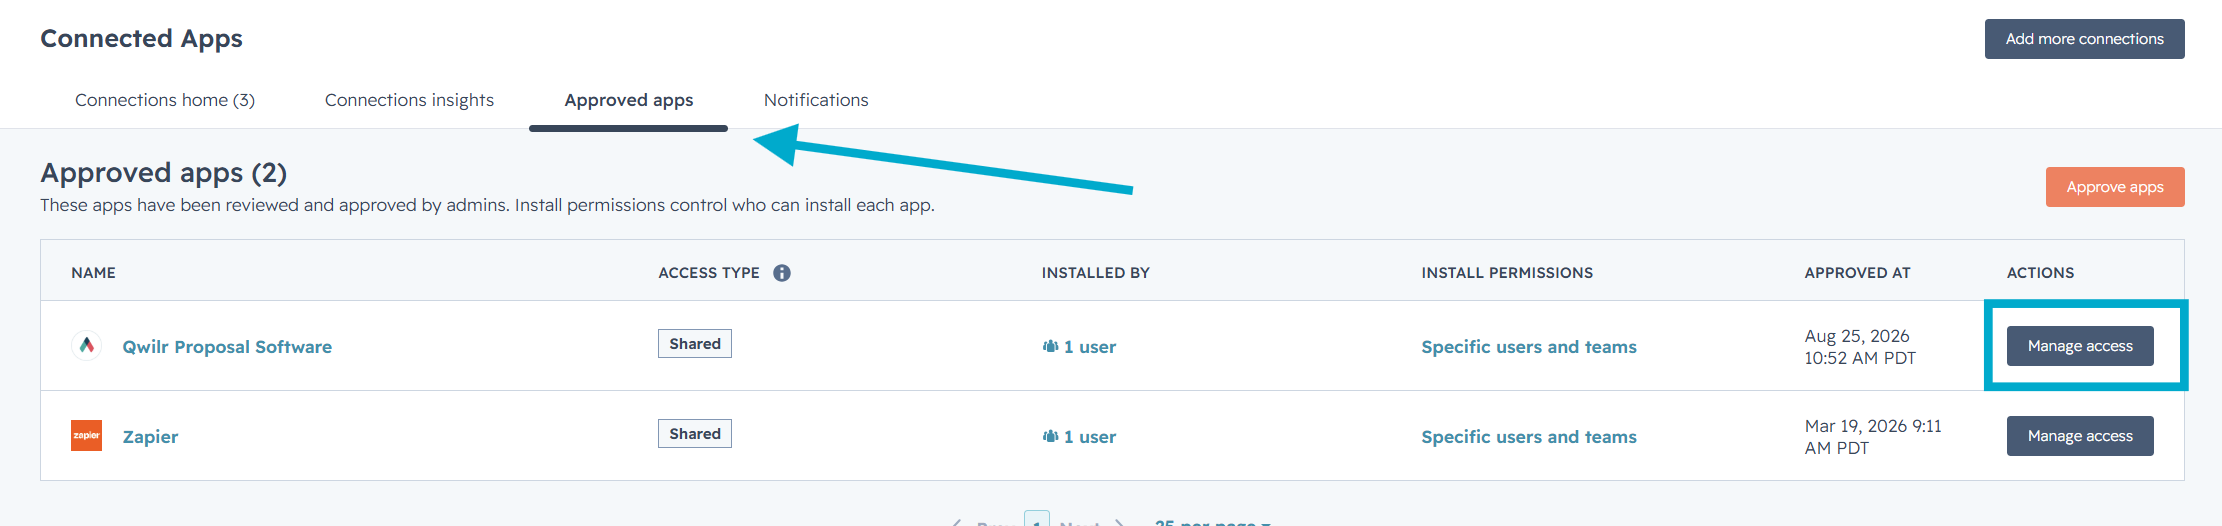Screen dimensions: 2222x526
Task: Manage access for Zapier
Action: point(2080,436)
